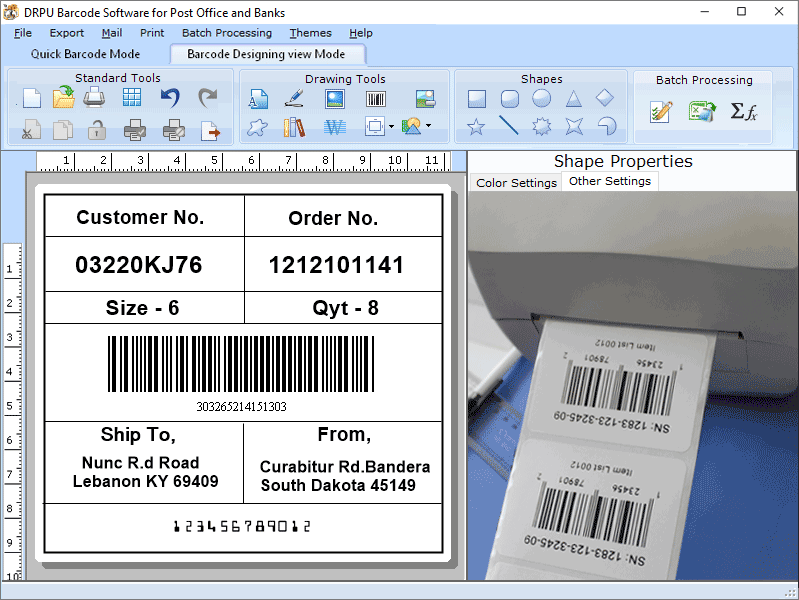Draw a four-point pinched star shape
The width and height of the screenshot is (799, 600).
tap(574, 126)
